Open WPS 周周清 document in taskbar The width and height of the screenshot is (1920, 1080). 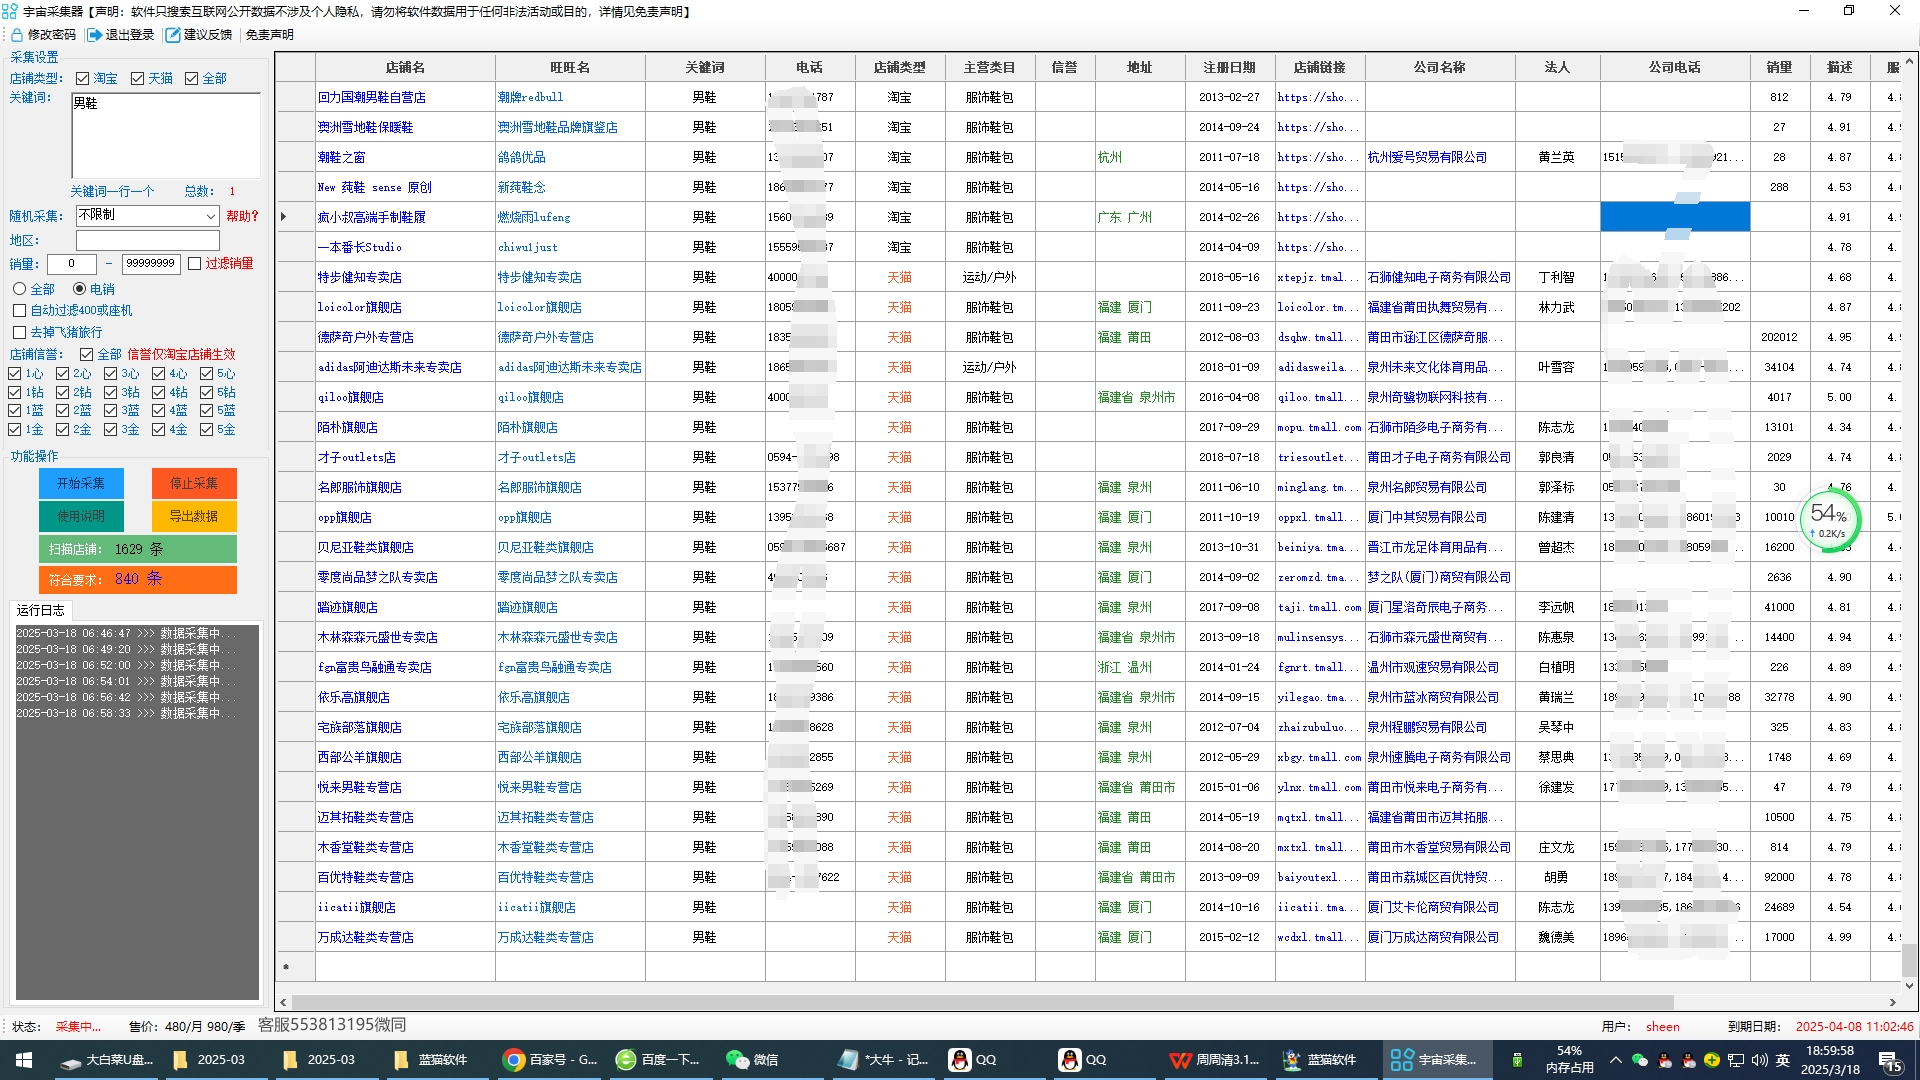pos(1215,1060)
